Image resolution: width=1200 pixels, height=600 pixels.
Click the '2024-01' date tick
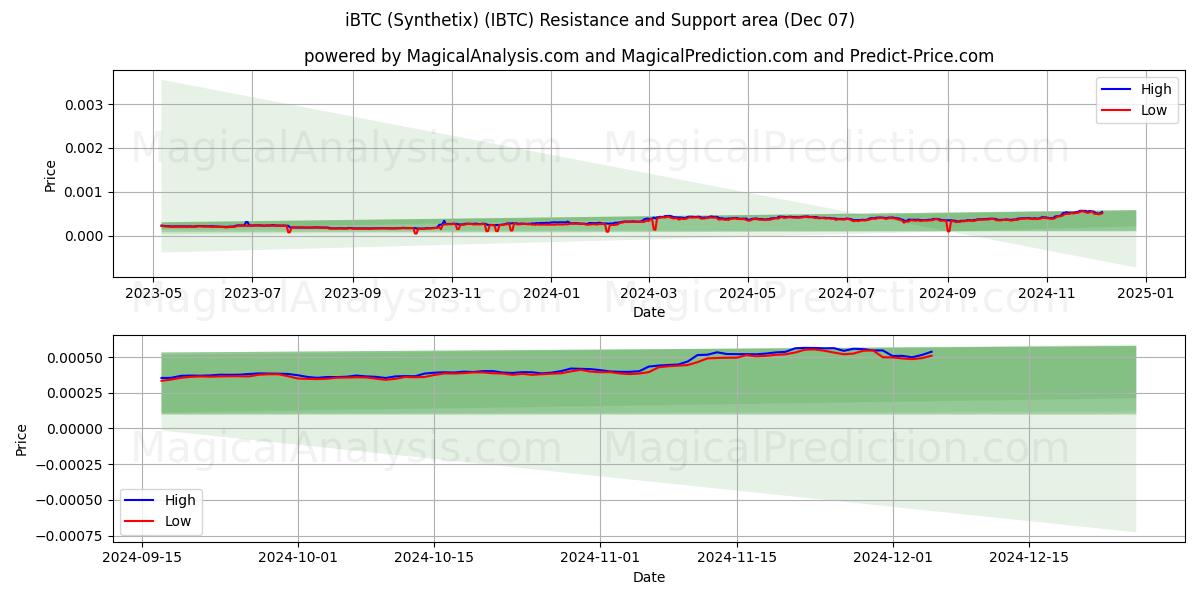551,294
